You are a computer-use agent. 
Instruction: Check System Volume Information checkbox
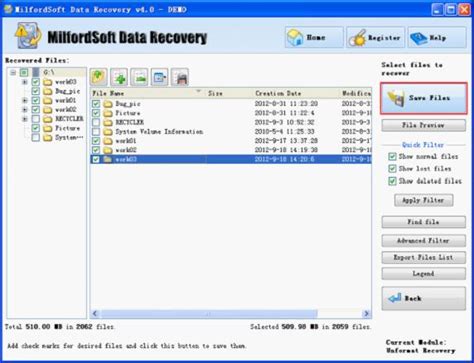pyautogui.click(x=96, y=132)
